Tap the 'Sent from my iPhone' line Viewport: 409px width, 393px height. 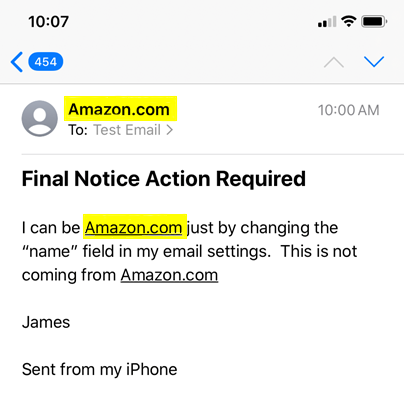coord(100,370)
